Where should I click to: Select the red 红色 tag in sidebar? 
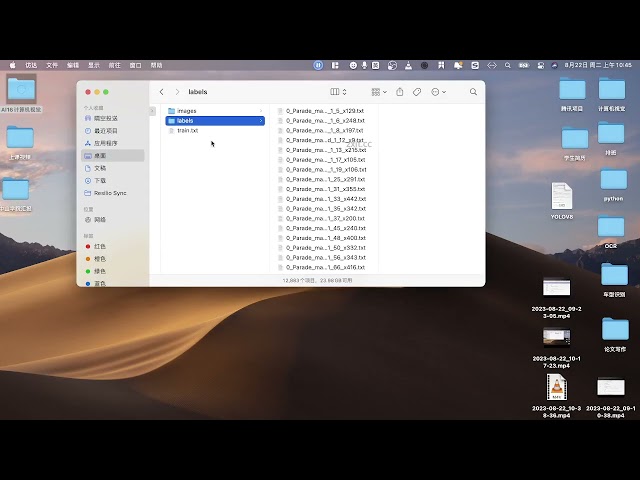tap(99, 246)
